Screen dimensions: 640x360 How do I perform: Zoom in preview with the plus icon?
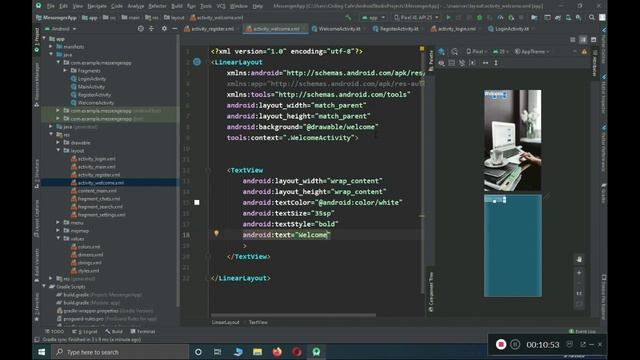tap(579, 272)
